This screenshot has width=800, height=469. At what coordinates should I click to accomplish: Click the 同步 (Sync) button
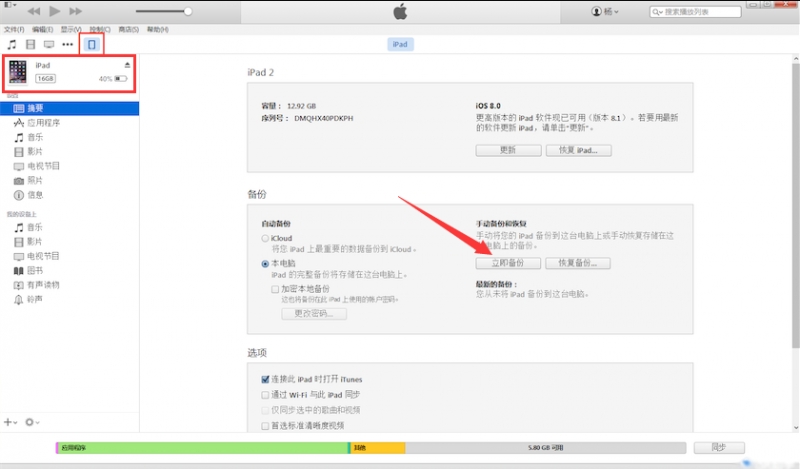click(719, 448)
